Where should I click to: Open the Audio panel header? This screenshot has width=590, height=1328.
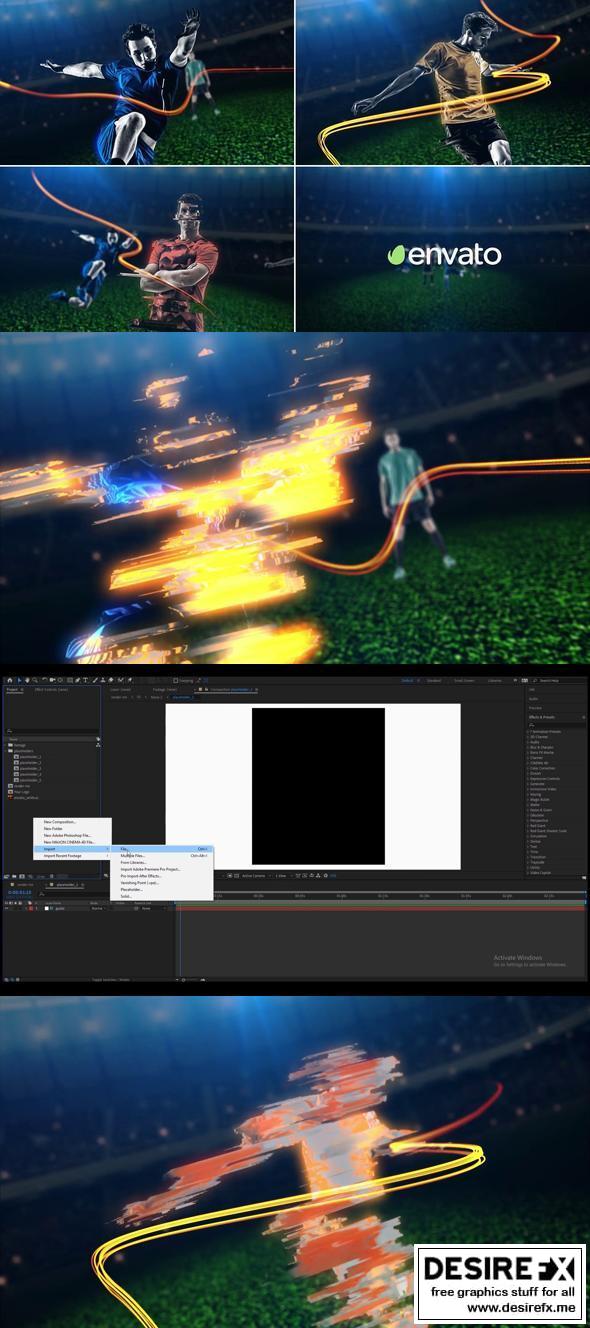pos(533,698)
